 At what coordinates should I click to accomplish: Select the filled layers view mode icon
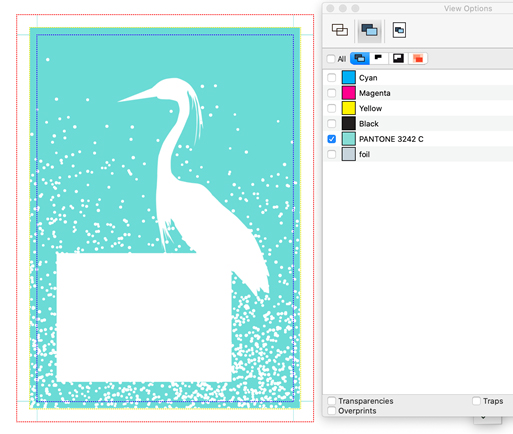pyautogui.click(x=369, y=30)
